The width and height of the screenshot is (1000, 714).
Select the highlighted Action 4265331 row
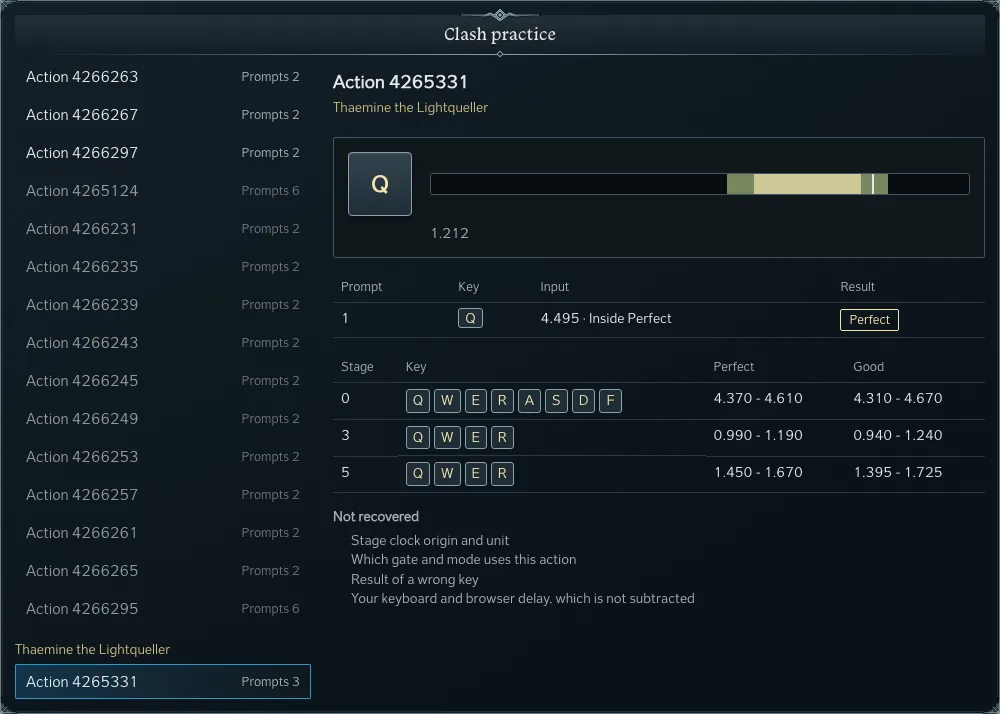pos(163,681)
